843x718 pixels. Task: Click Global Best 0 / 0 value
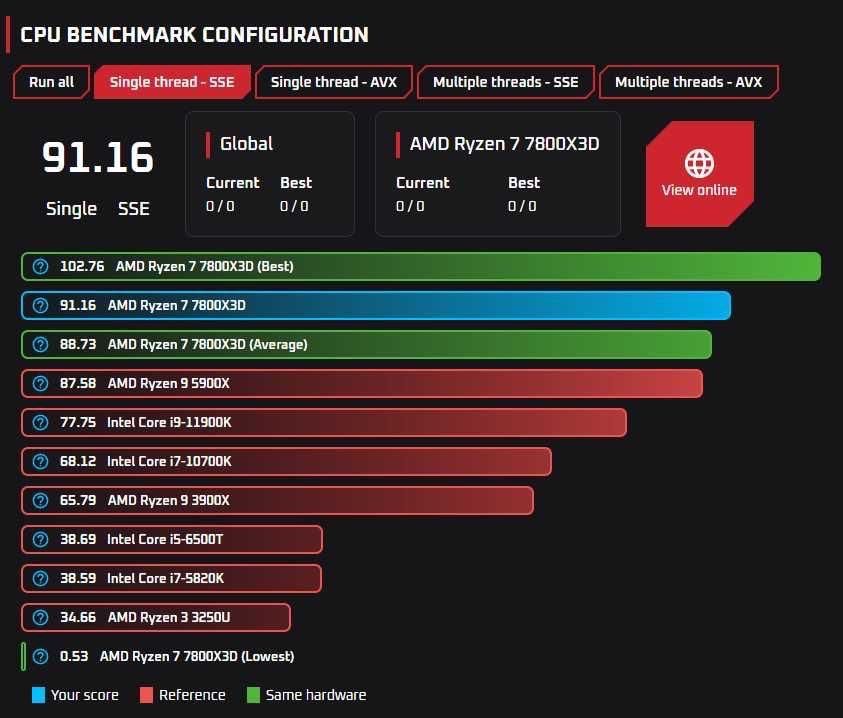(x=294, y=206)
